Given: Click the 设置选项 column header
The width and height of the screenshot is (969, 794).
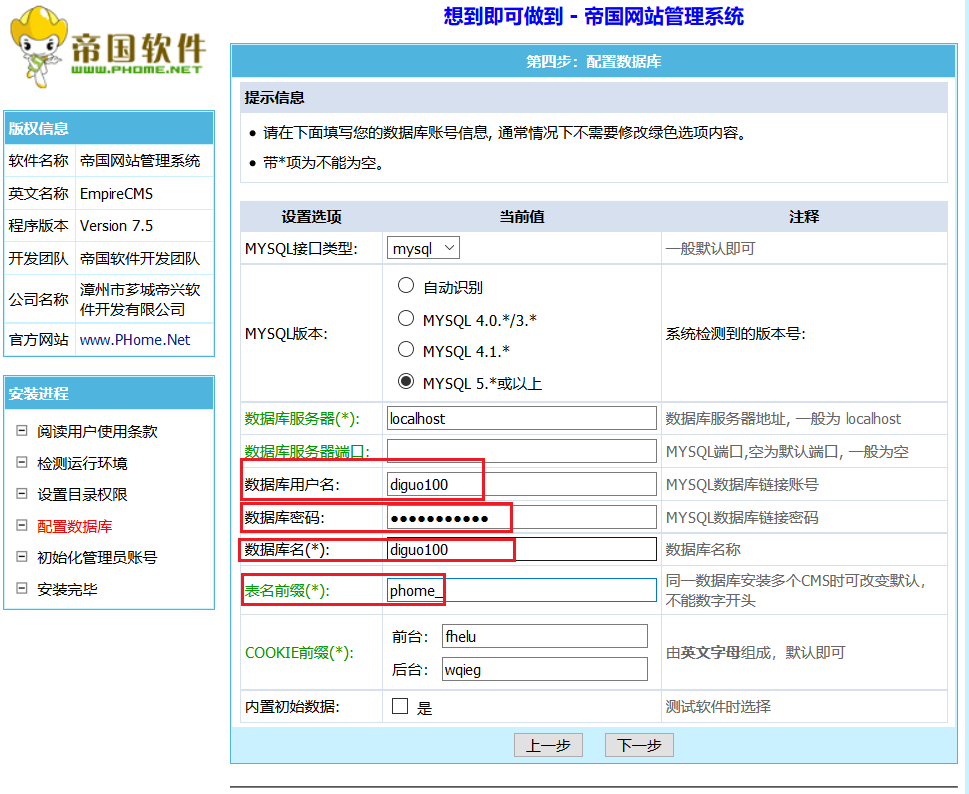Looking at the screenshot, I should tap(311, 216).
